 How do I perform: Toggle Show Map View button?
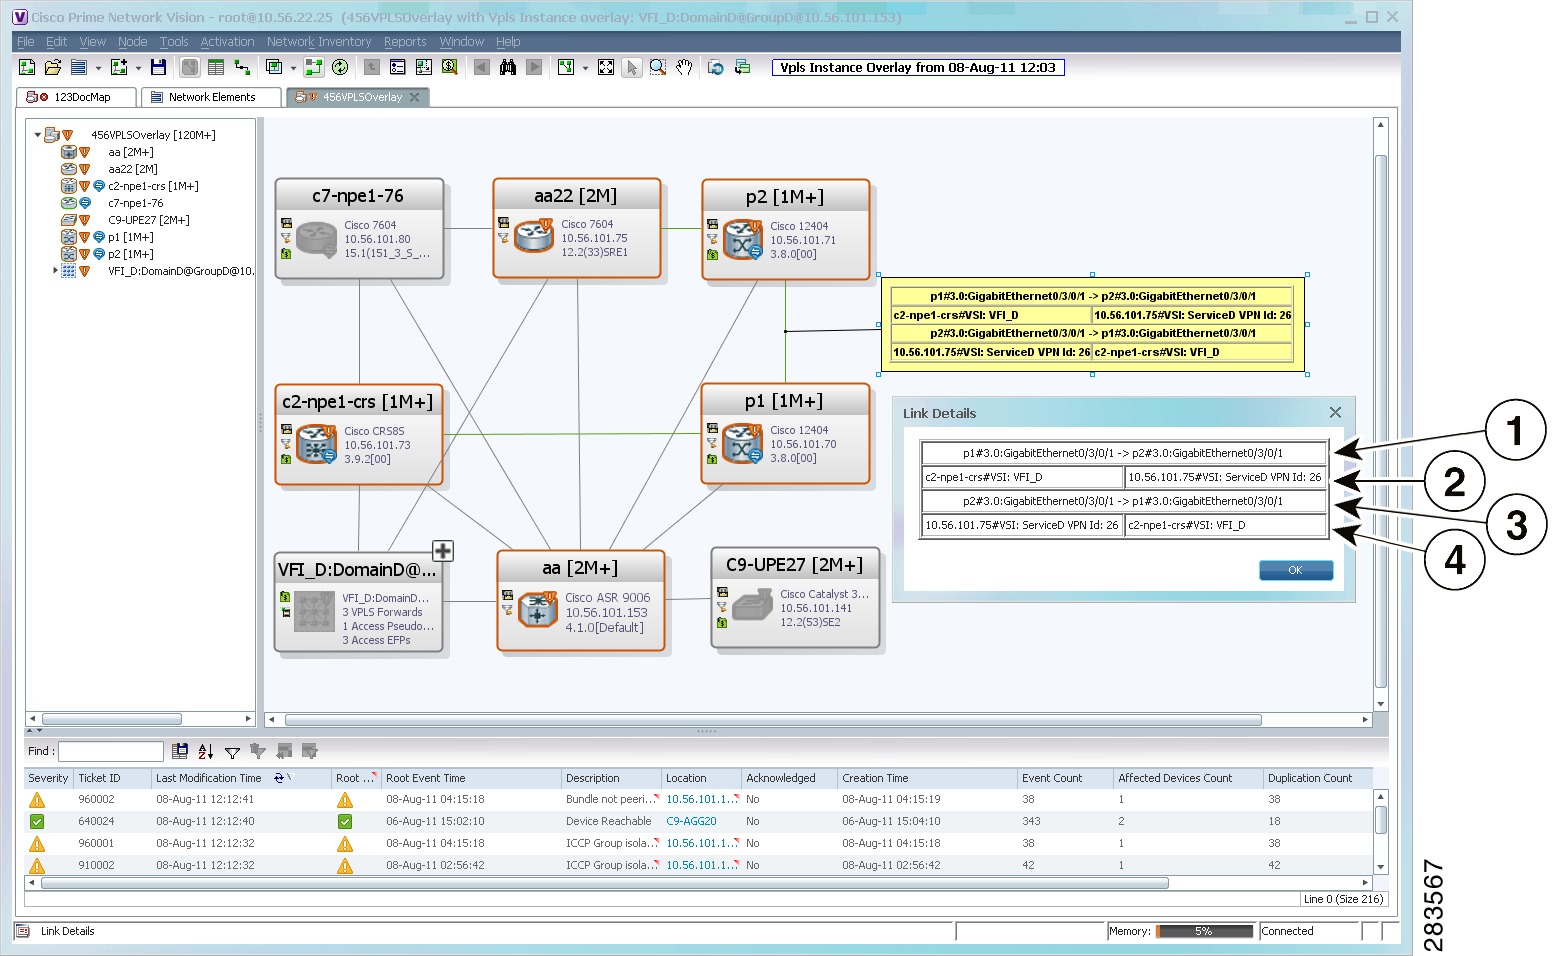[x=190, y=67]
